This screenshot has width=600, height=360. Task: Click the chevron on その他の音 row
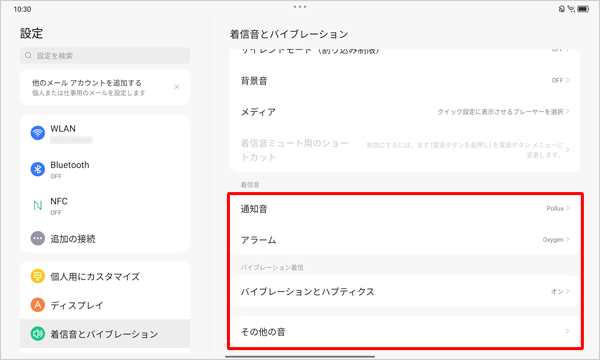coord(567,331)
